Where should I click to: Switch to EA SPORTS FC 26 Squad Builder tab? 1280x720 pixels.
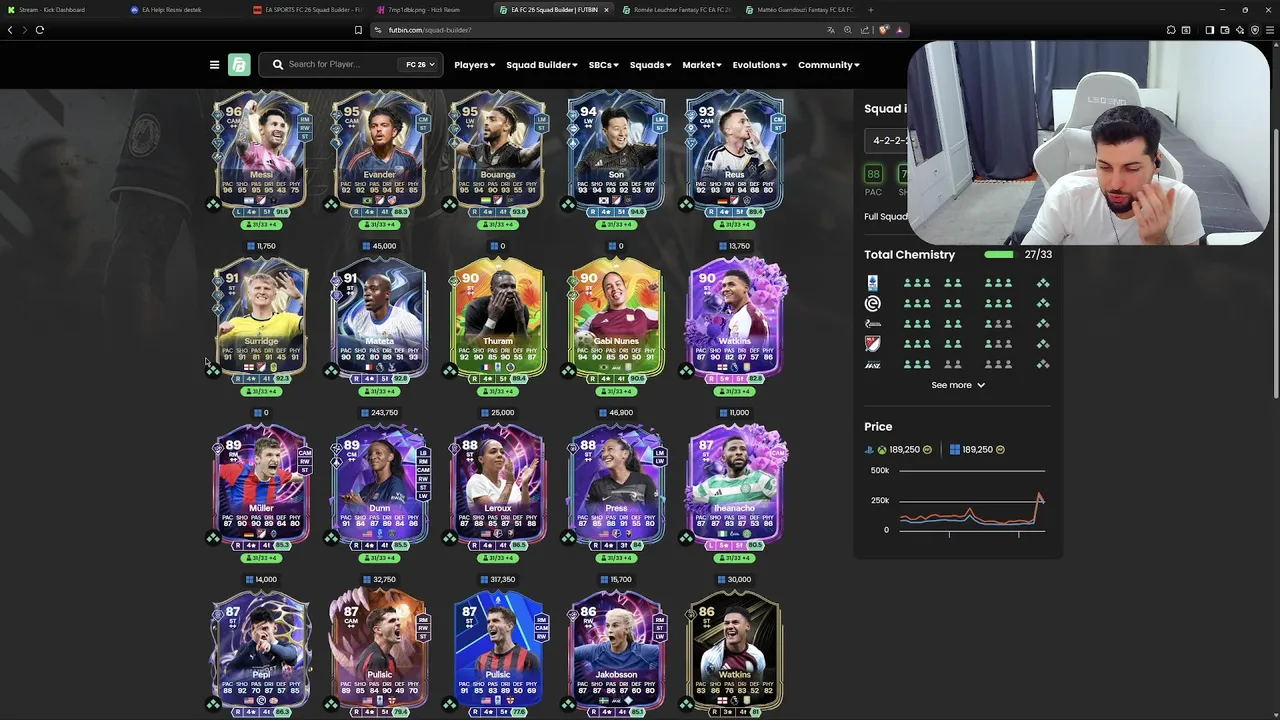(308, 10)
